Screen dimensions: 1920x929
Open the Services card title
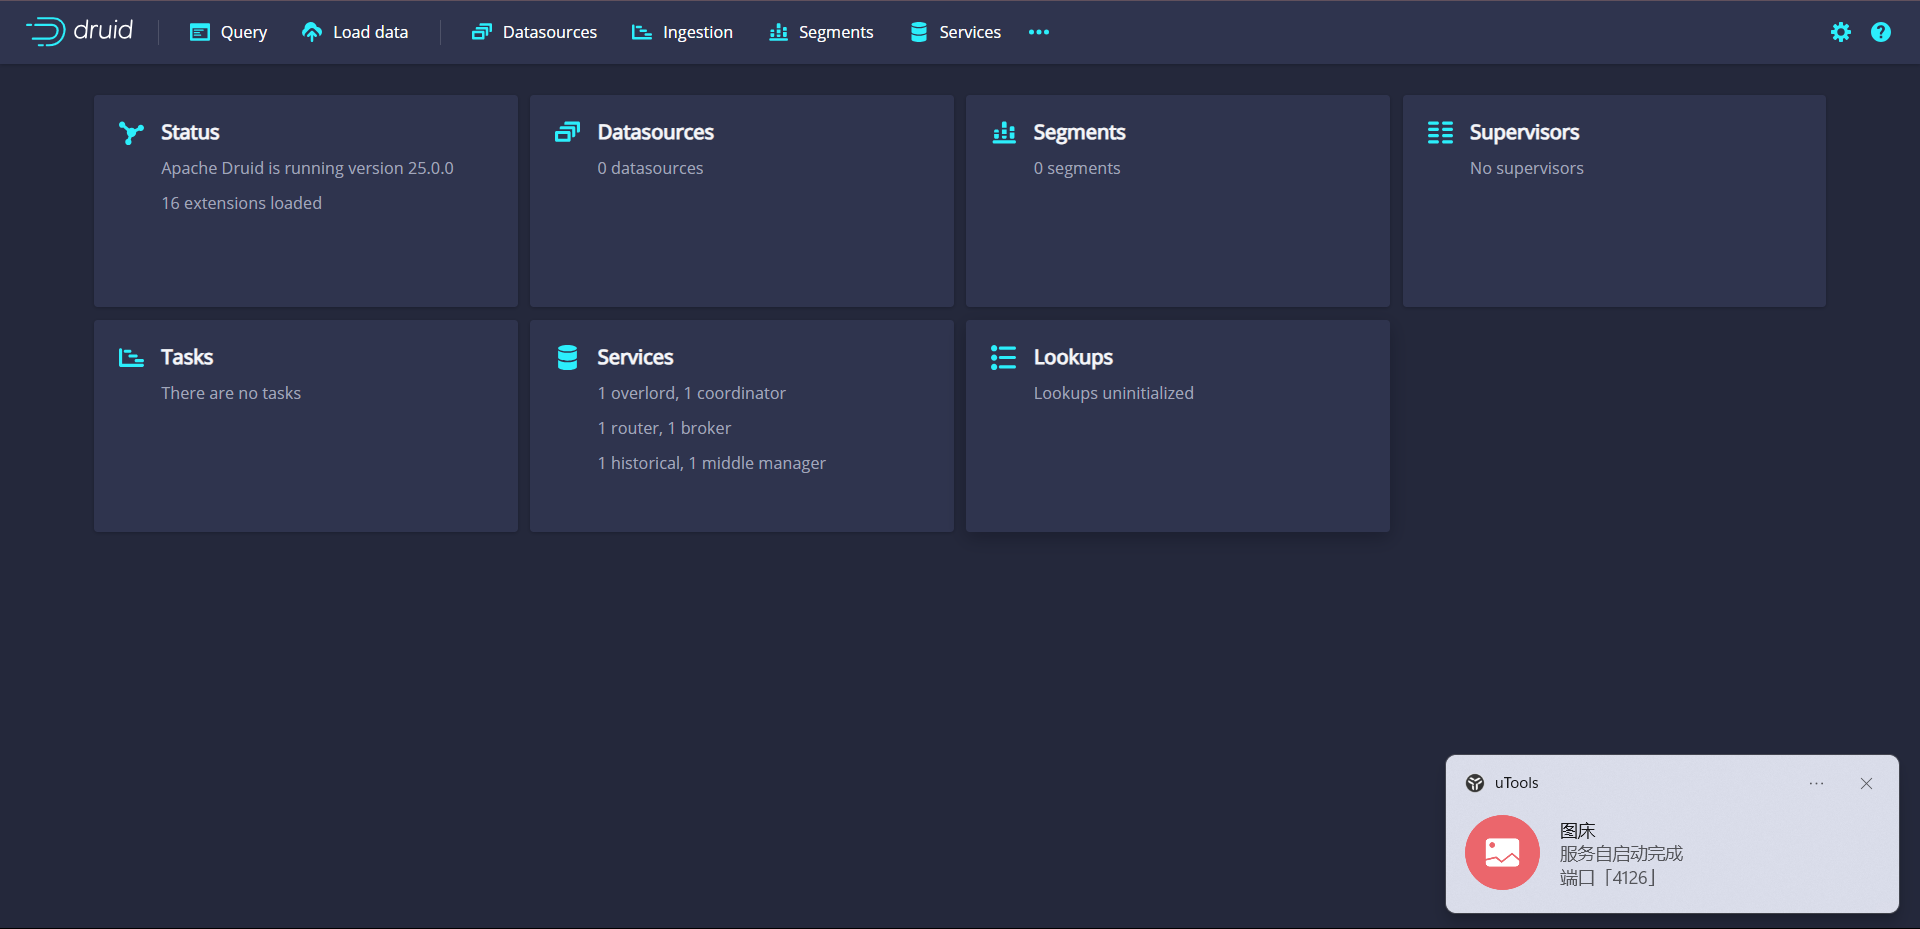point(635,357)
